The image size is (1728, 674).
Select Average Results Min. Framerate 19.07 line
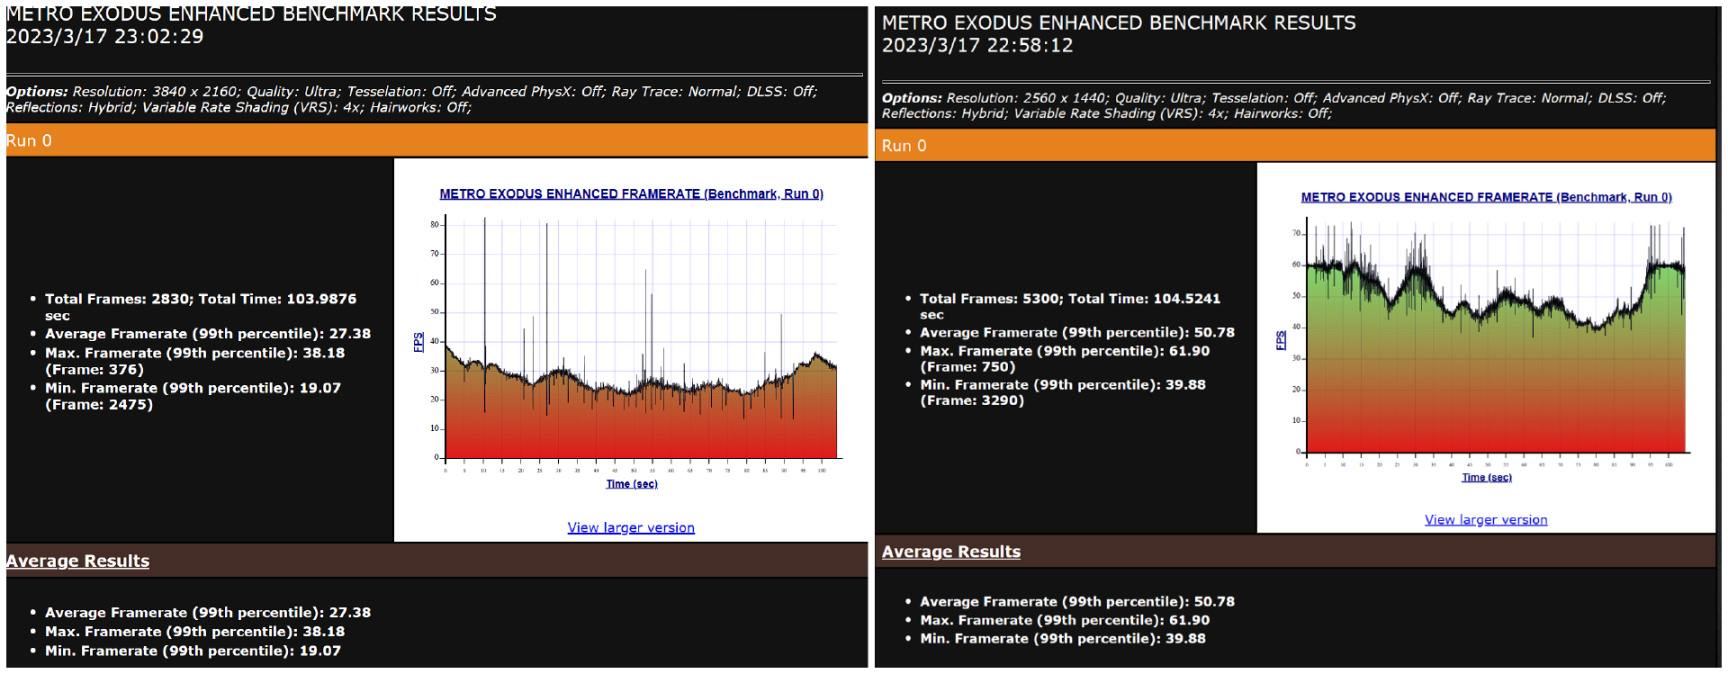click(x=193, y=651)
